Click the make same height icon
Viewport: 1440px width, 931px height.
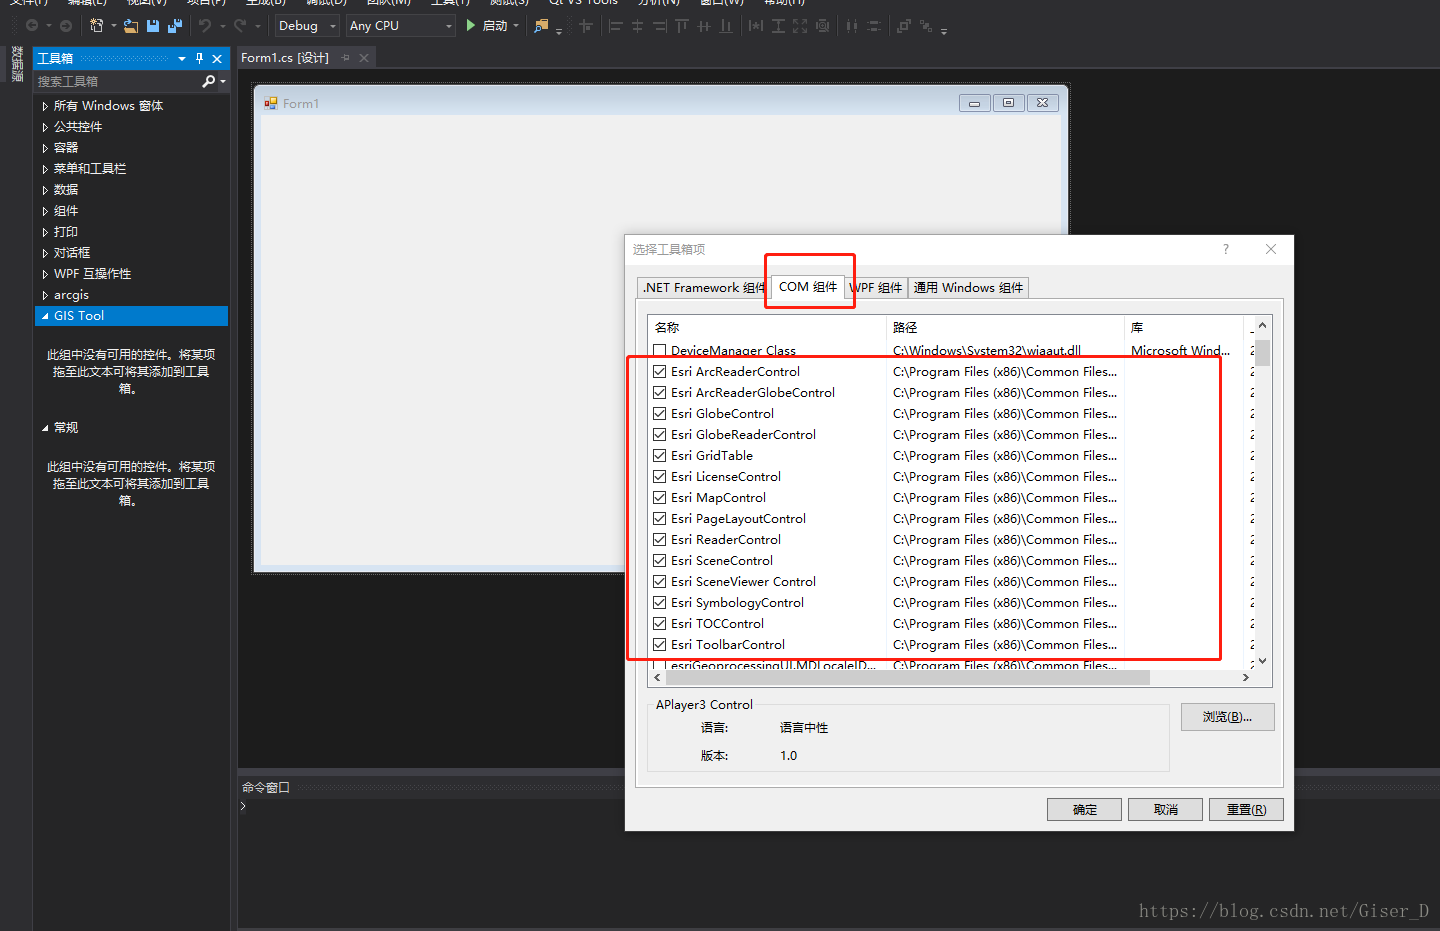778,26
